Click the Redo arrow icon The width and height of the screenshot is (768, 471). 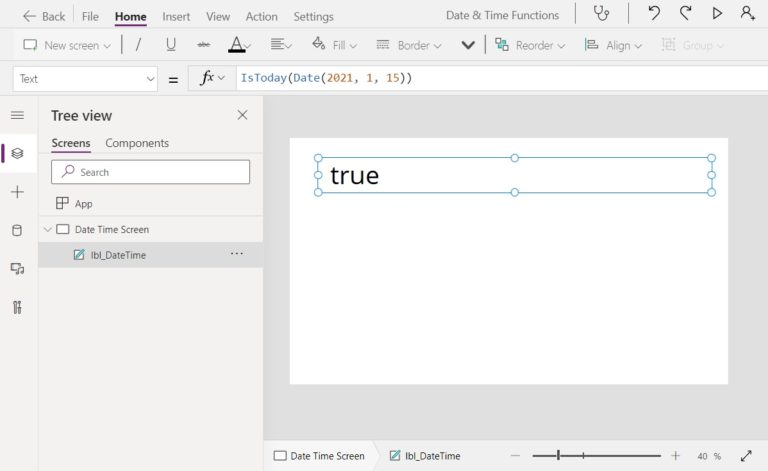pos(685,14)
